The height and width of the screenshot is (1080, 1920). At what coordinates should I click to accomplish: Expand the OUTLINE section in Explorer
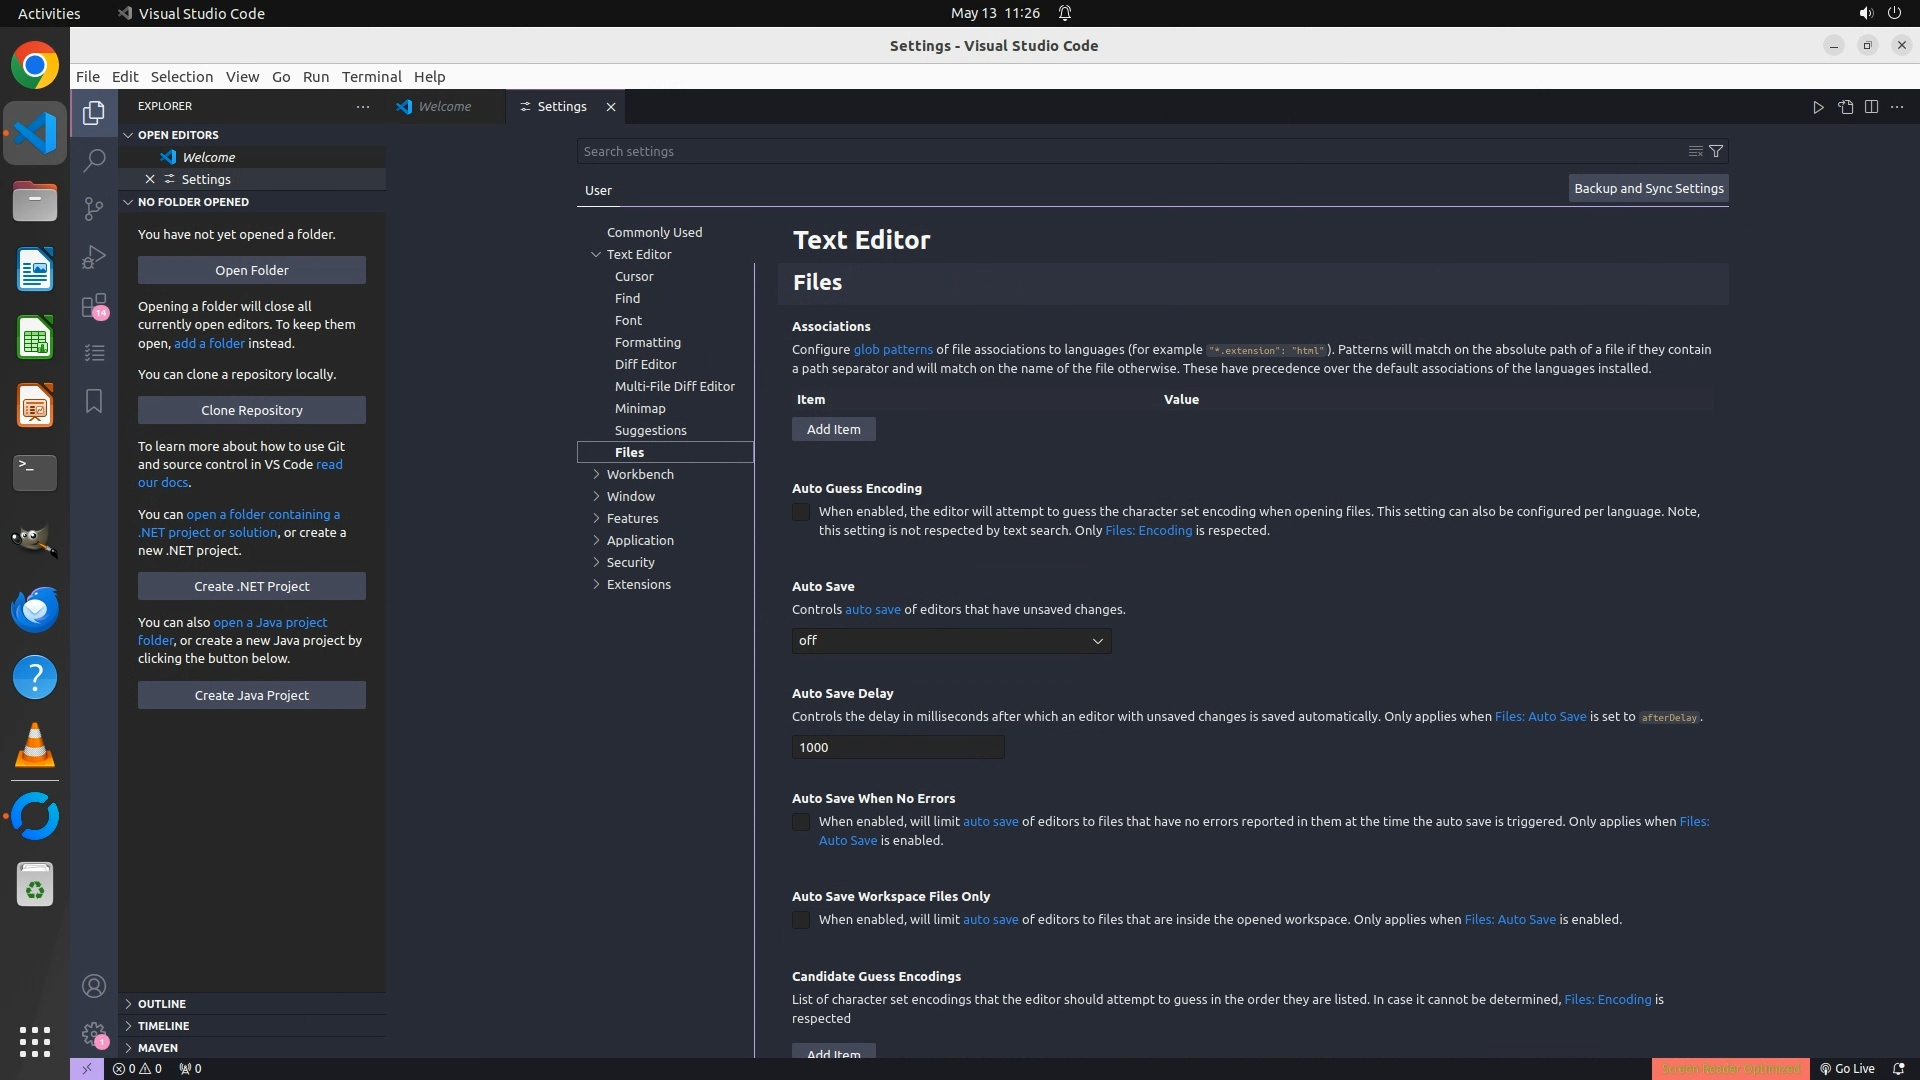point(161,1004)
